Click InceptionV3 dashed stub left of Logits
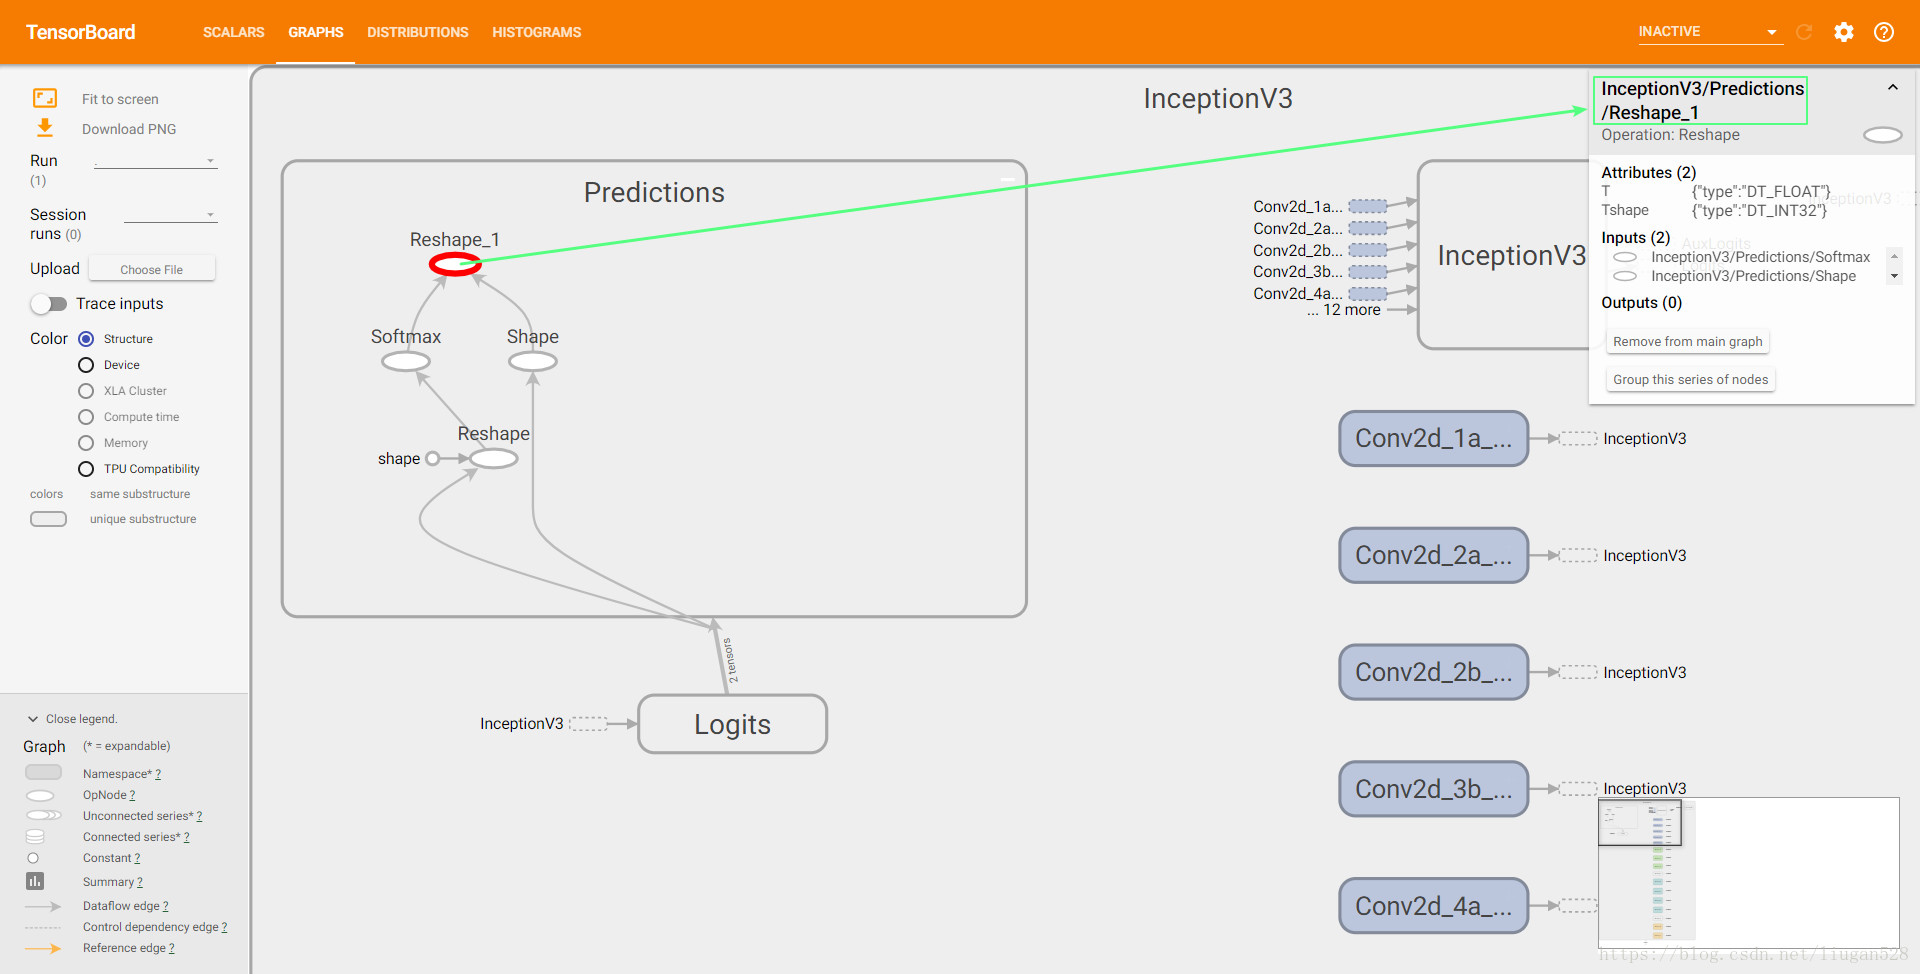The width and height of the screenshot is (1920, 974). tap(588, 723)
